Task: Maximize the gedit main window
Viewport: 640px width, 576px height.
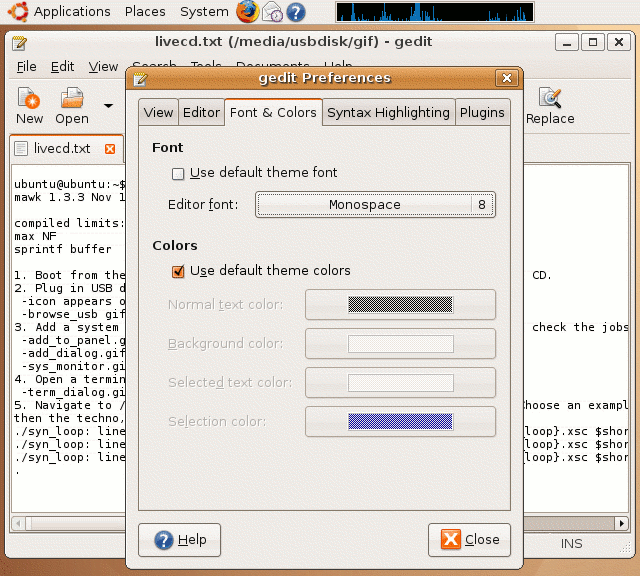Action: [593, 42]
